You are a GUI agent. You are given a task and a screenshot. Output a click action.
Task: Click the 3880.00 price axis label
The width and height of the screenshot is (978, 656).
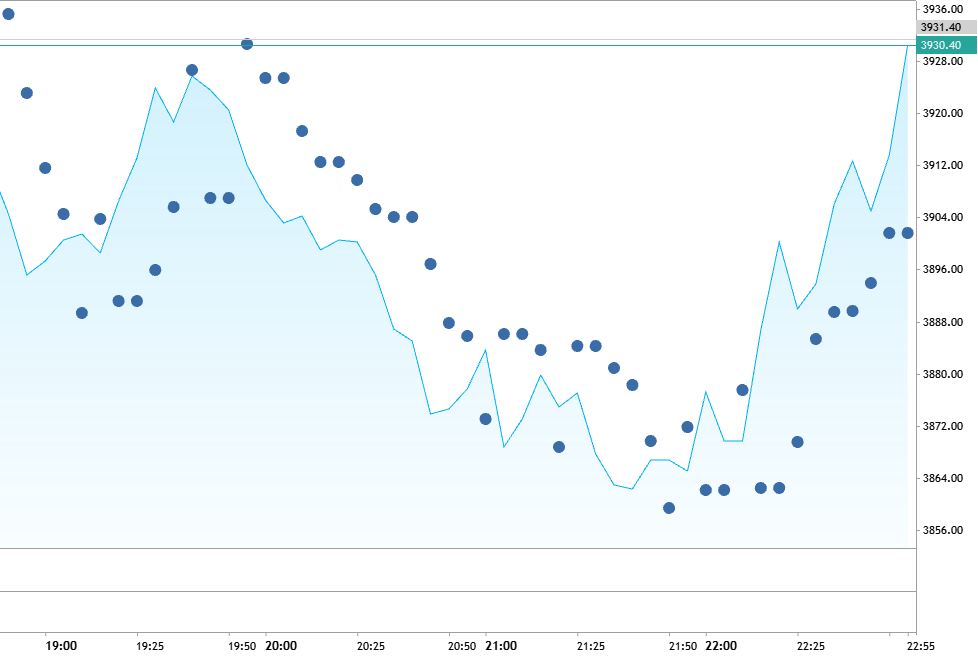point(941,374)
